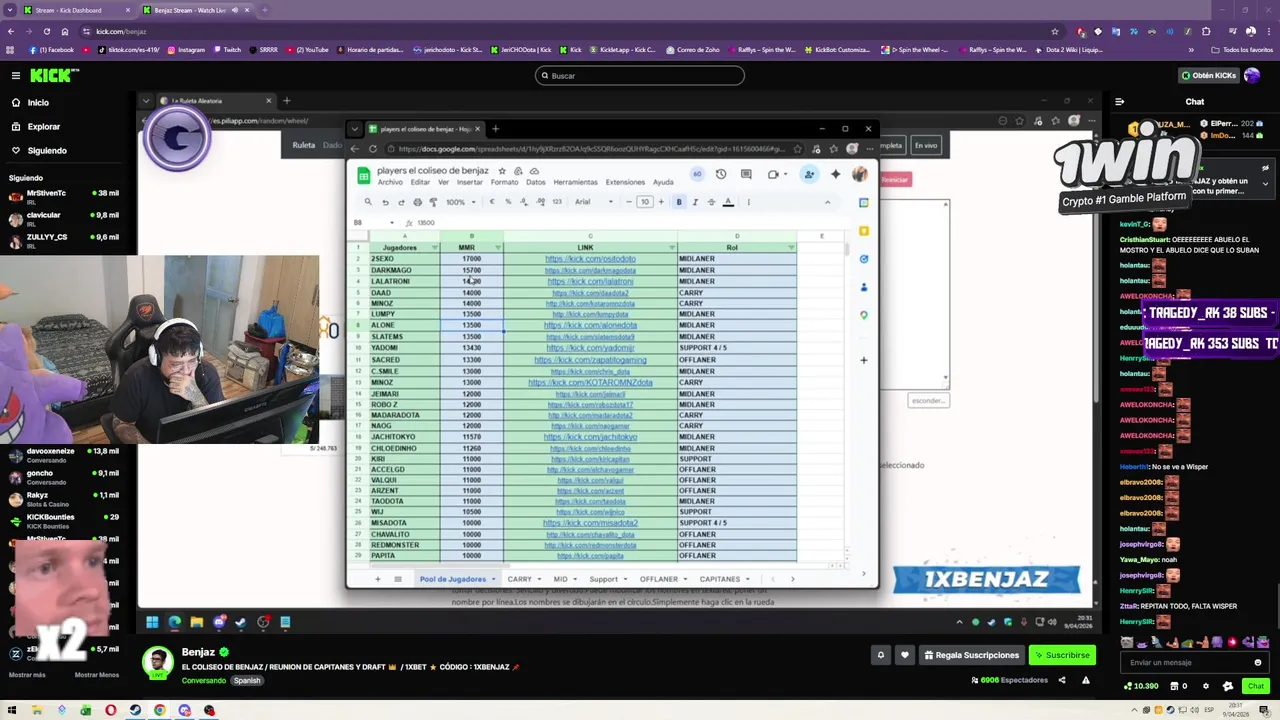The width and height of the screenshot is (1280, 720).
Task: Increase font size with plus button
Action: [x=661, y=202]
